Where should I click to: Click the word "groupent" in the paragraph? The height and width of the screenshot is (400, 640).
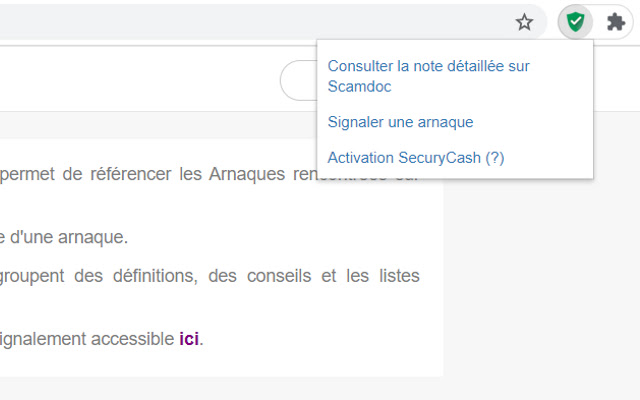34,276
